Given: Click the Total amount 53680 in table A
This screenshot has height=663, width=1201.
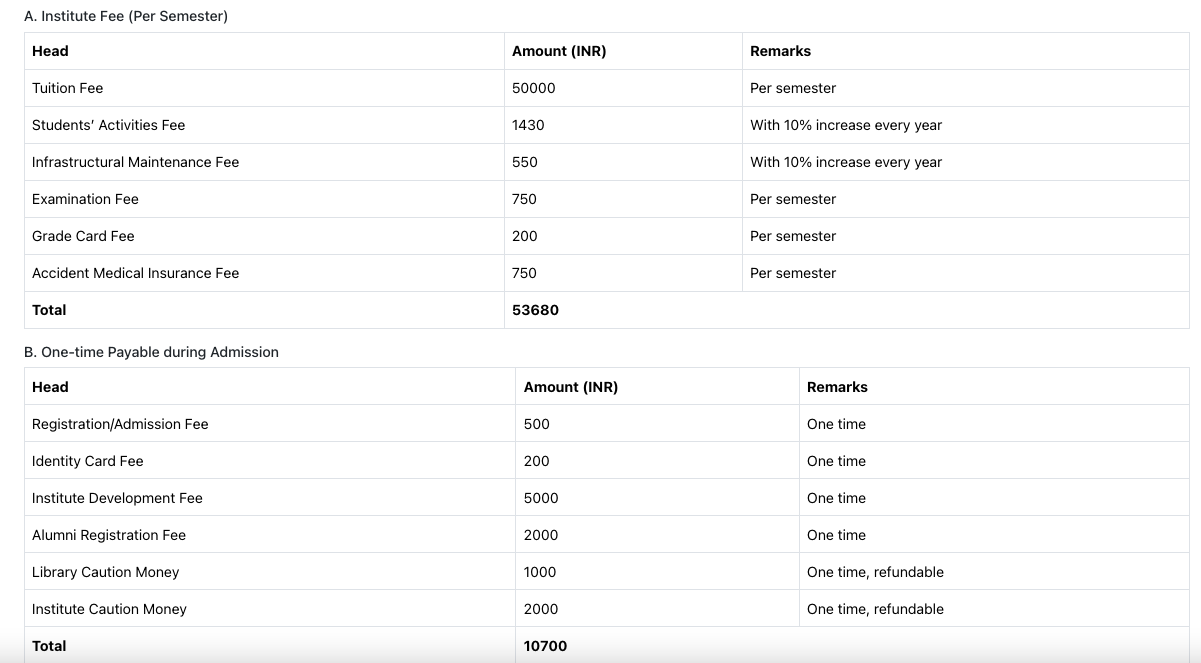Looking at the screenshot, I should pos(537,310).
